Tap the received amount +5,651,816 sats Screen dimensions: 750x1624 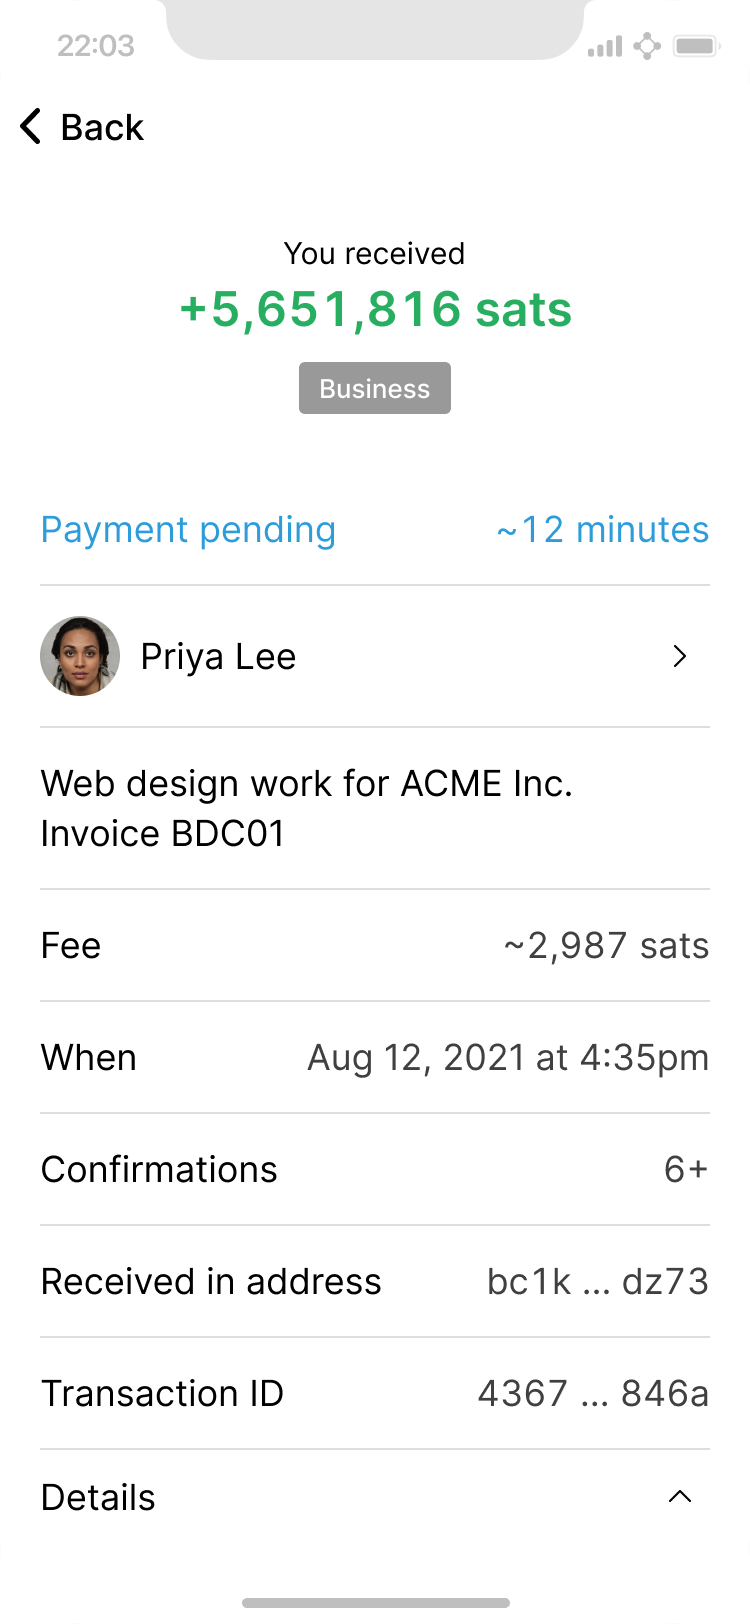point(375,309)
